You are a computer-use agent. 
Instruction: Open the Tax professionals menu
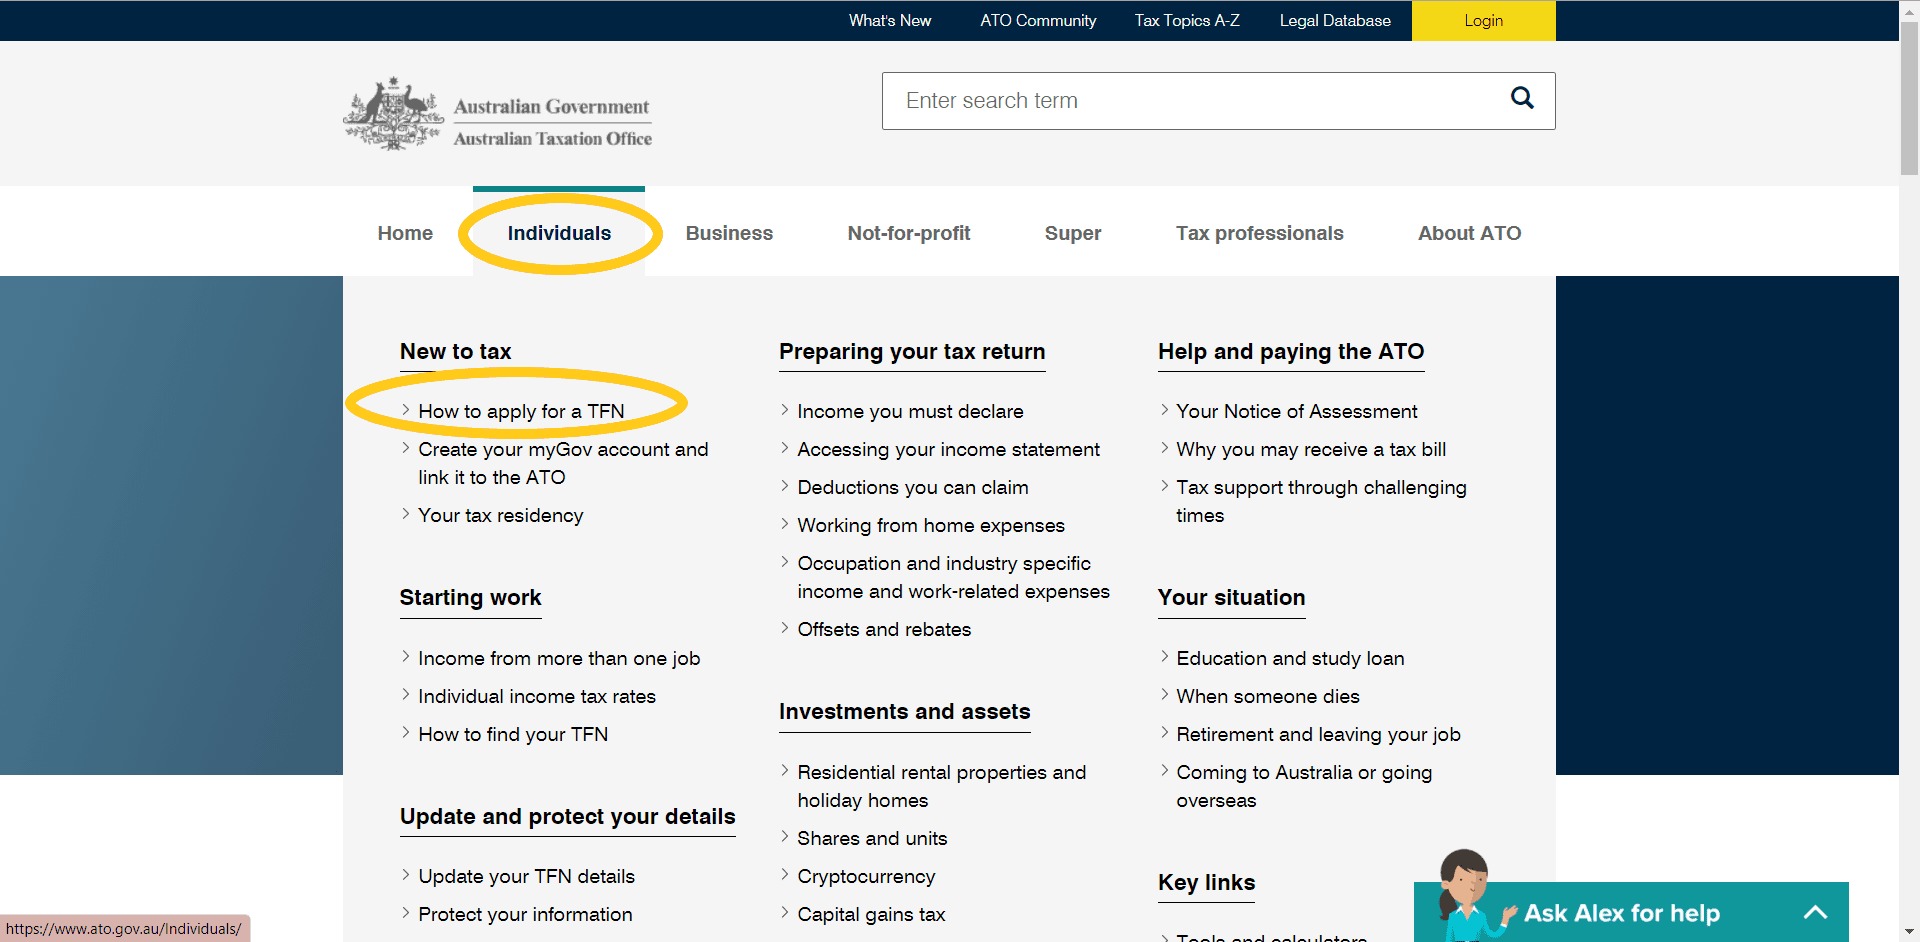click(x=1259, y=233)
